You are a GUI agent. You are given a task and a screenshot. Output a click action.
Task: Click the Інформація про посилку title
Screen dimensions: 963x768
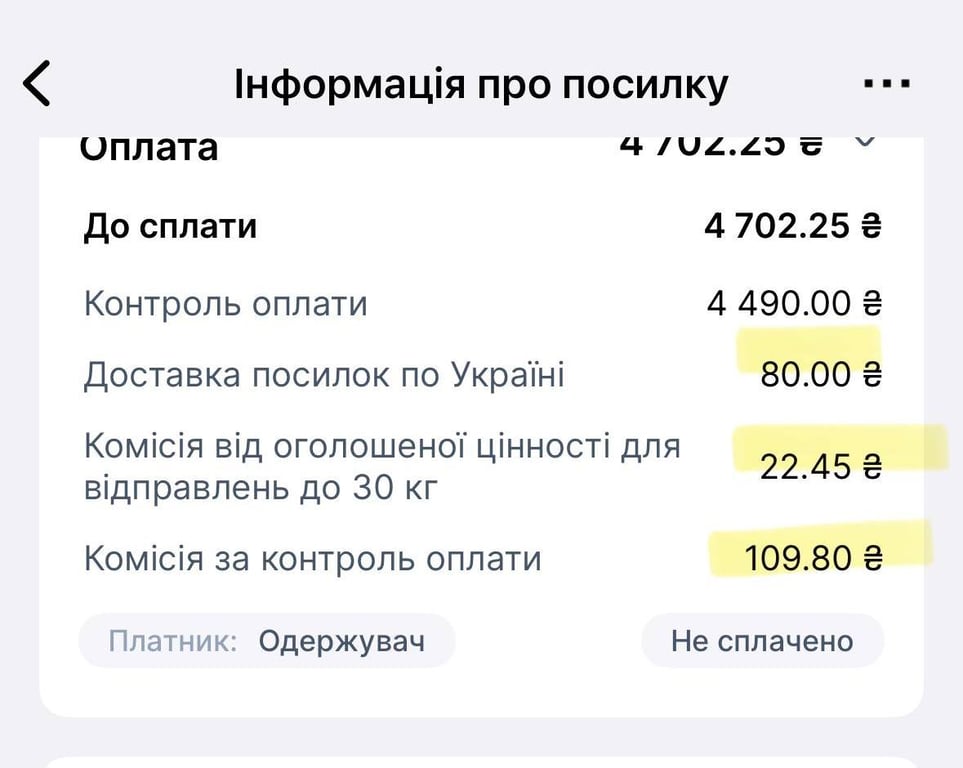(x=481, y=83)
